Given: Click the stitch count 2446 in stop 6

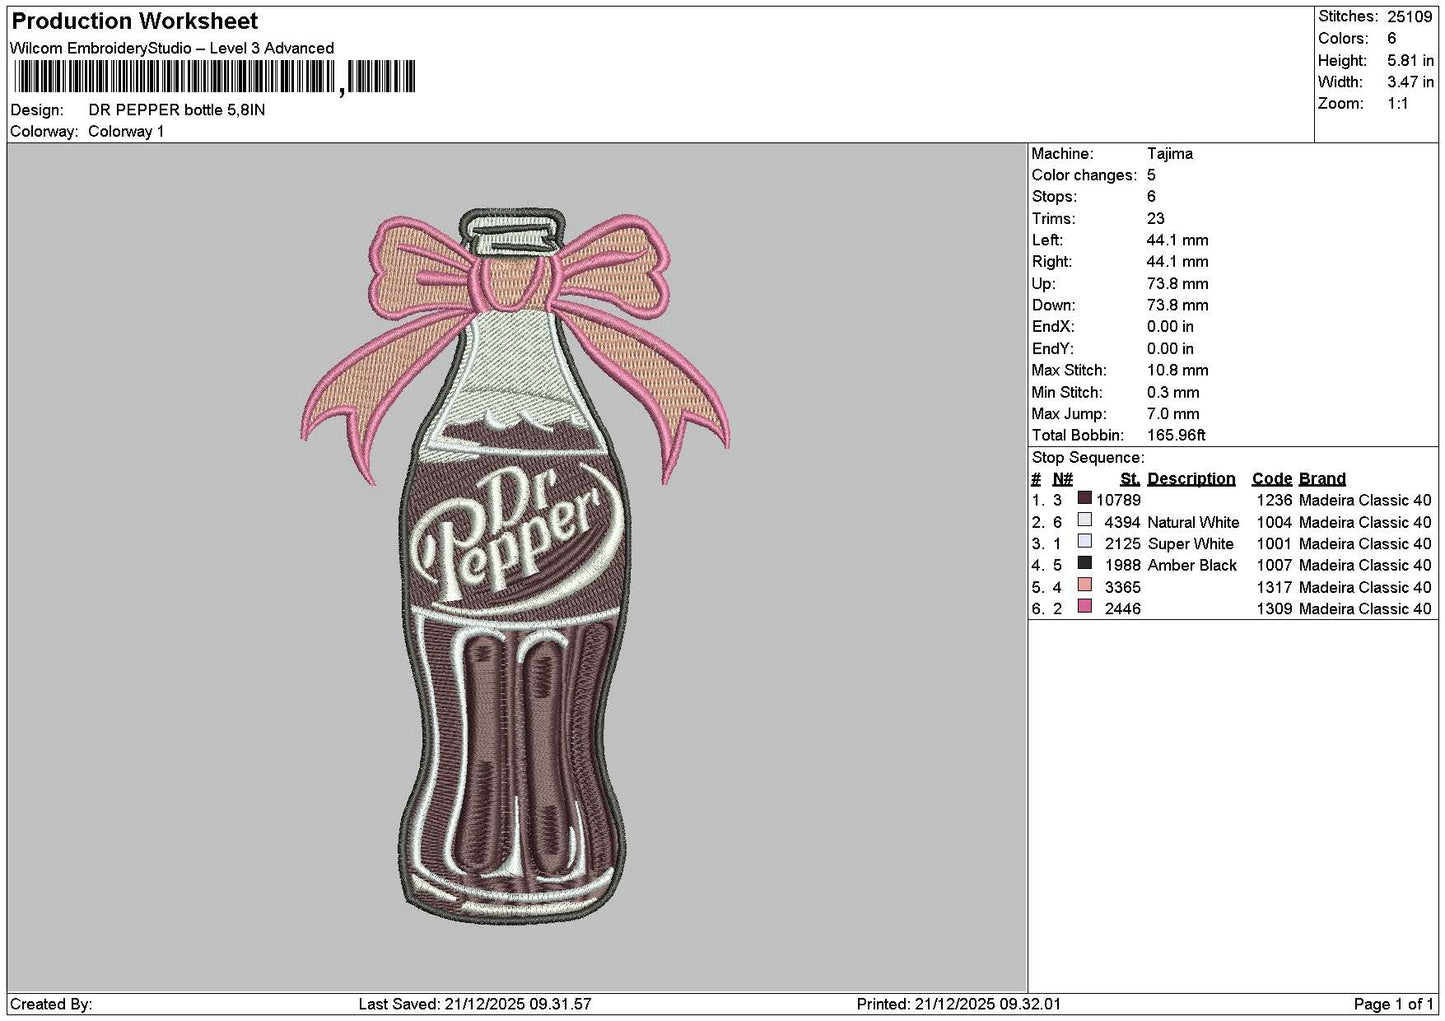Looking at the screenshot, I should 1122,609.
